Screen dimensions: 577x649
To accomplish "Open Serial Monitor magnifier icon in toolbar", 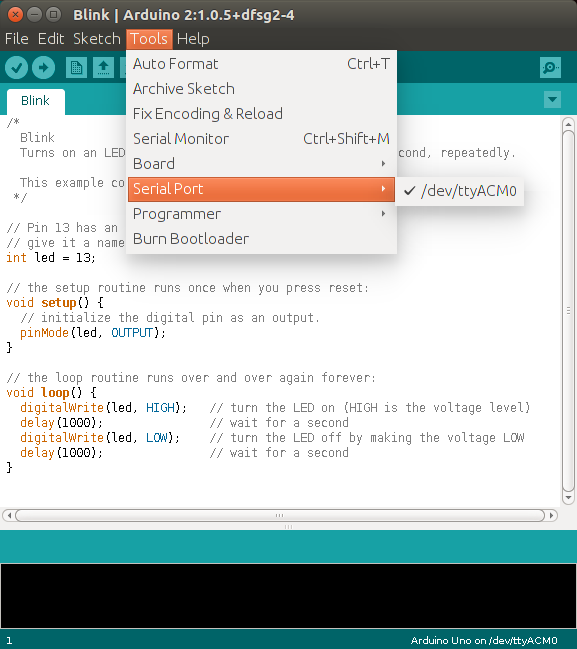I will [x=551, y=67].
